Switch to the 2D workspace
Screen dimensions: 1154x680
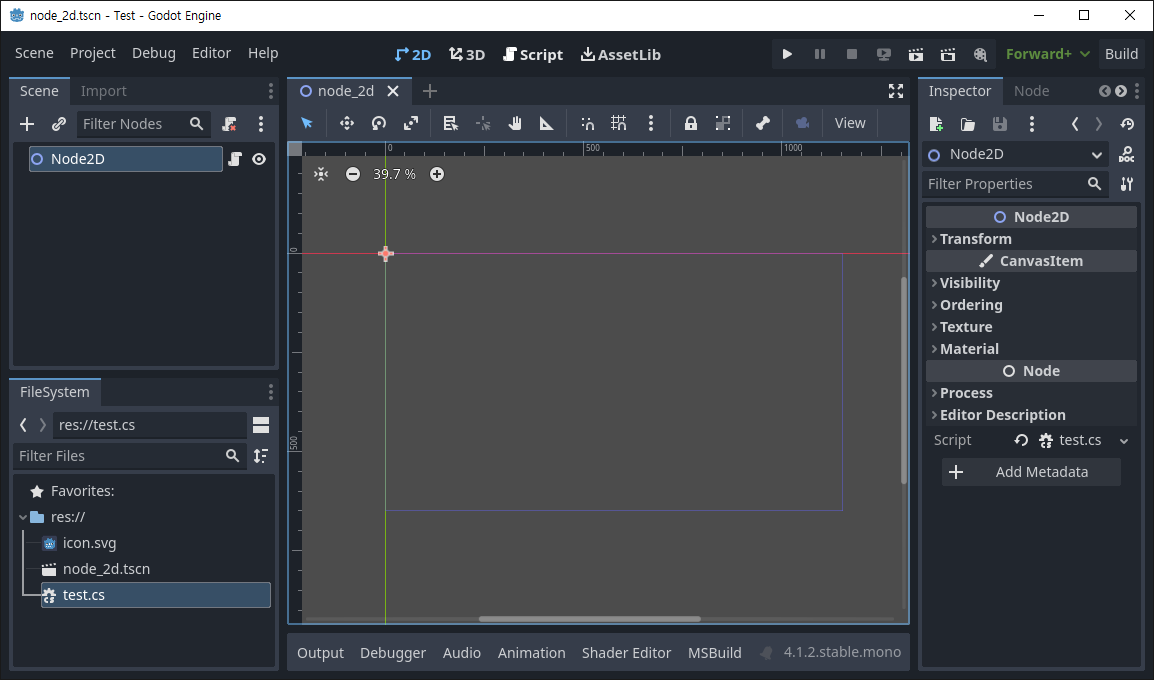tap(413, 54)
